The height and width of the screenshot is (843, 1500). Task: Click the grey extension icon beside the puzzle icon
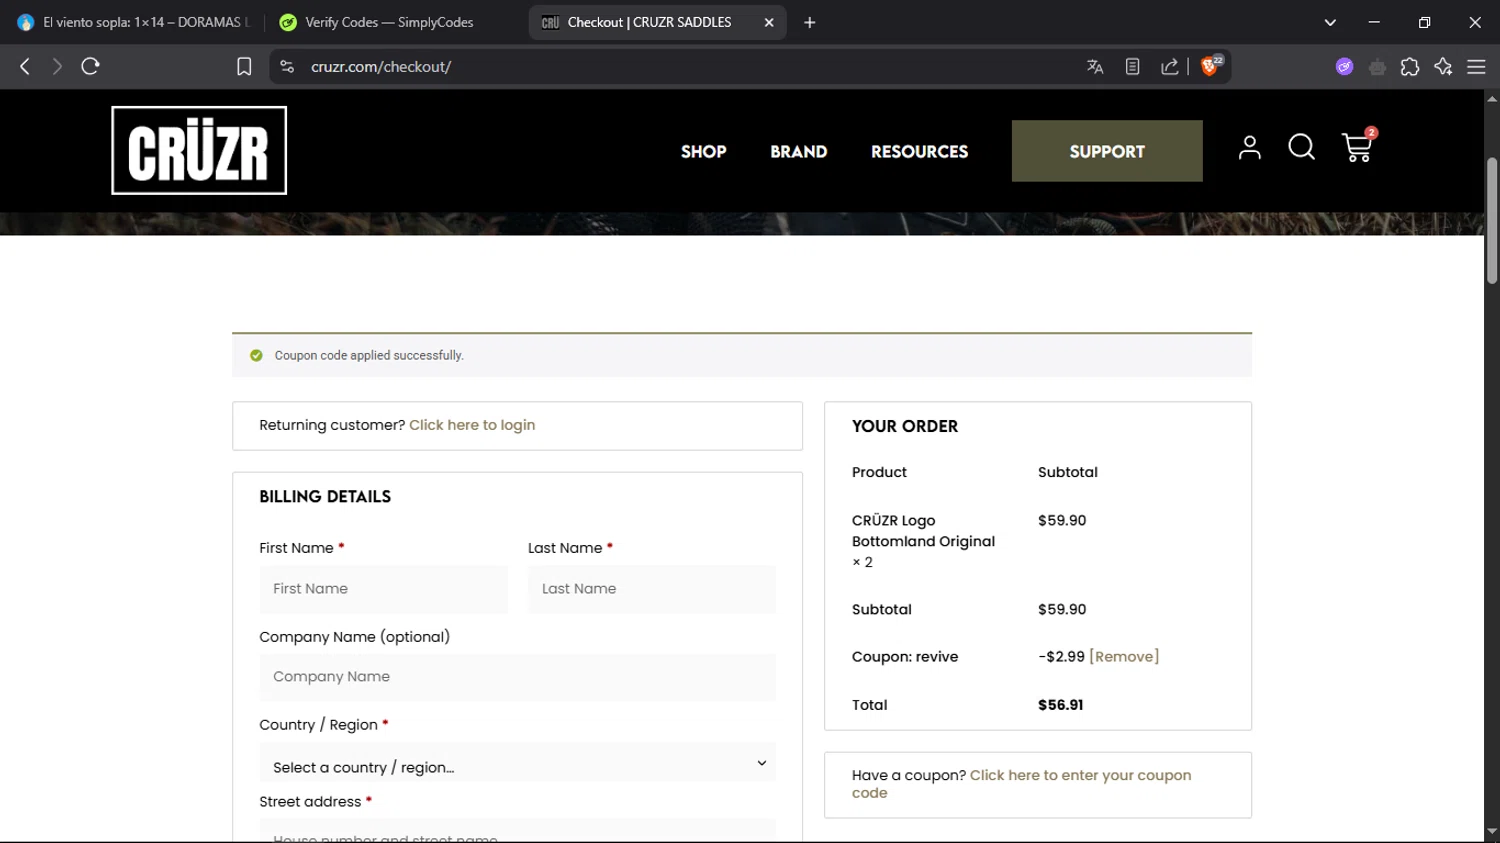coord(1377,67)
